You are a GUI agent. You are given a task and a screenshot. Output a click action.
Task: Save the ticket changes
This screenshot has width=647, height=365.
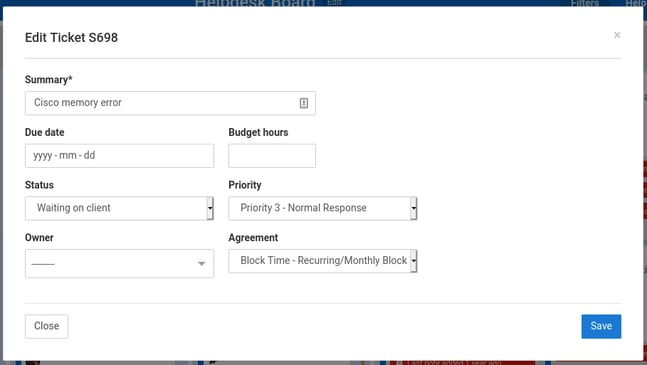pos(601,326)
